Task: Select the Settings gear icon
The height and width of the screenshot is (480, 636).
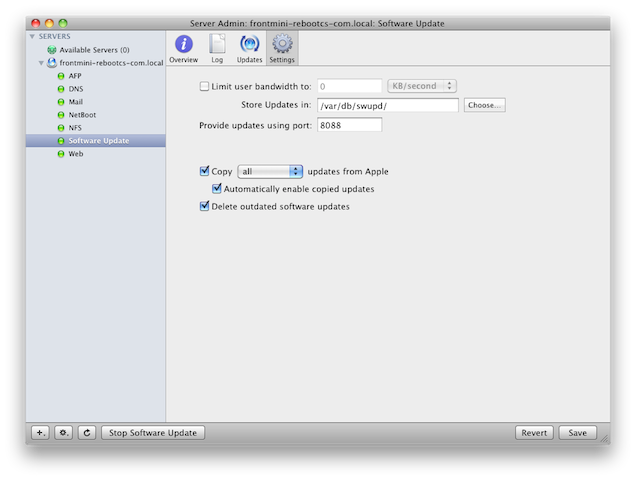Action: [282, 46]
